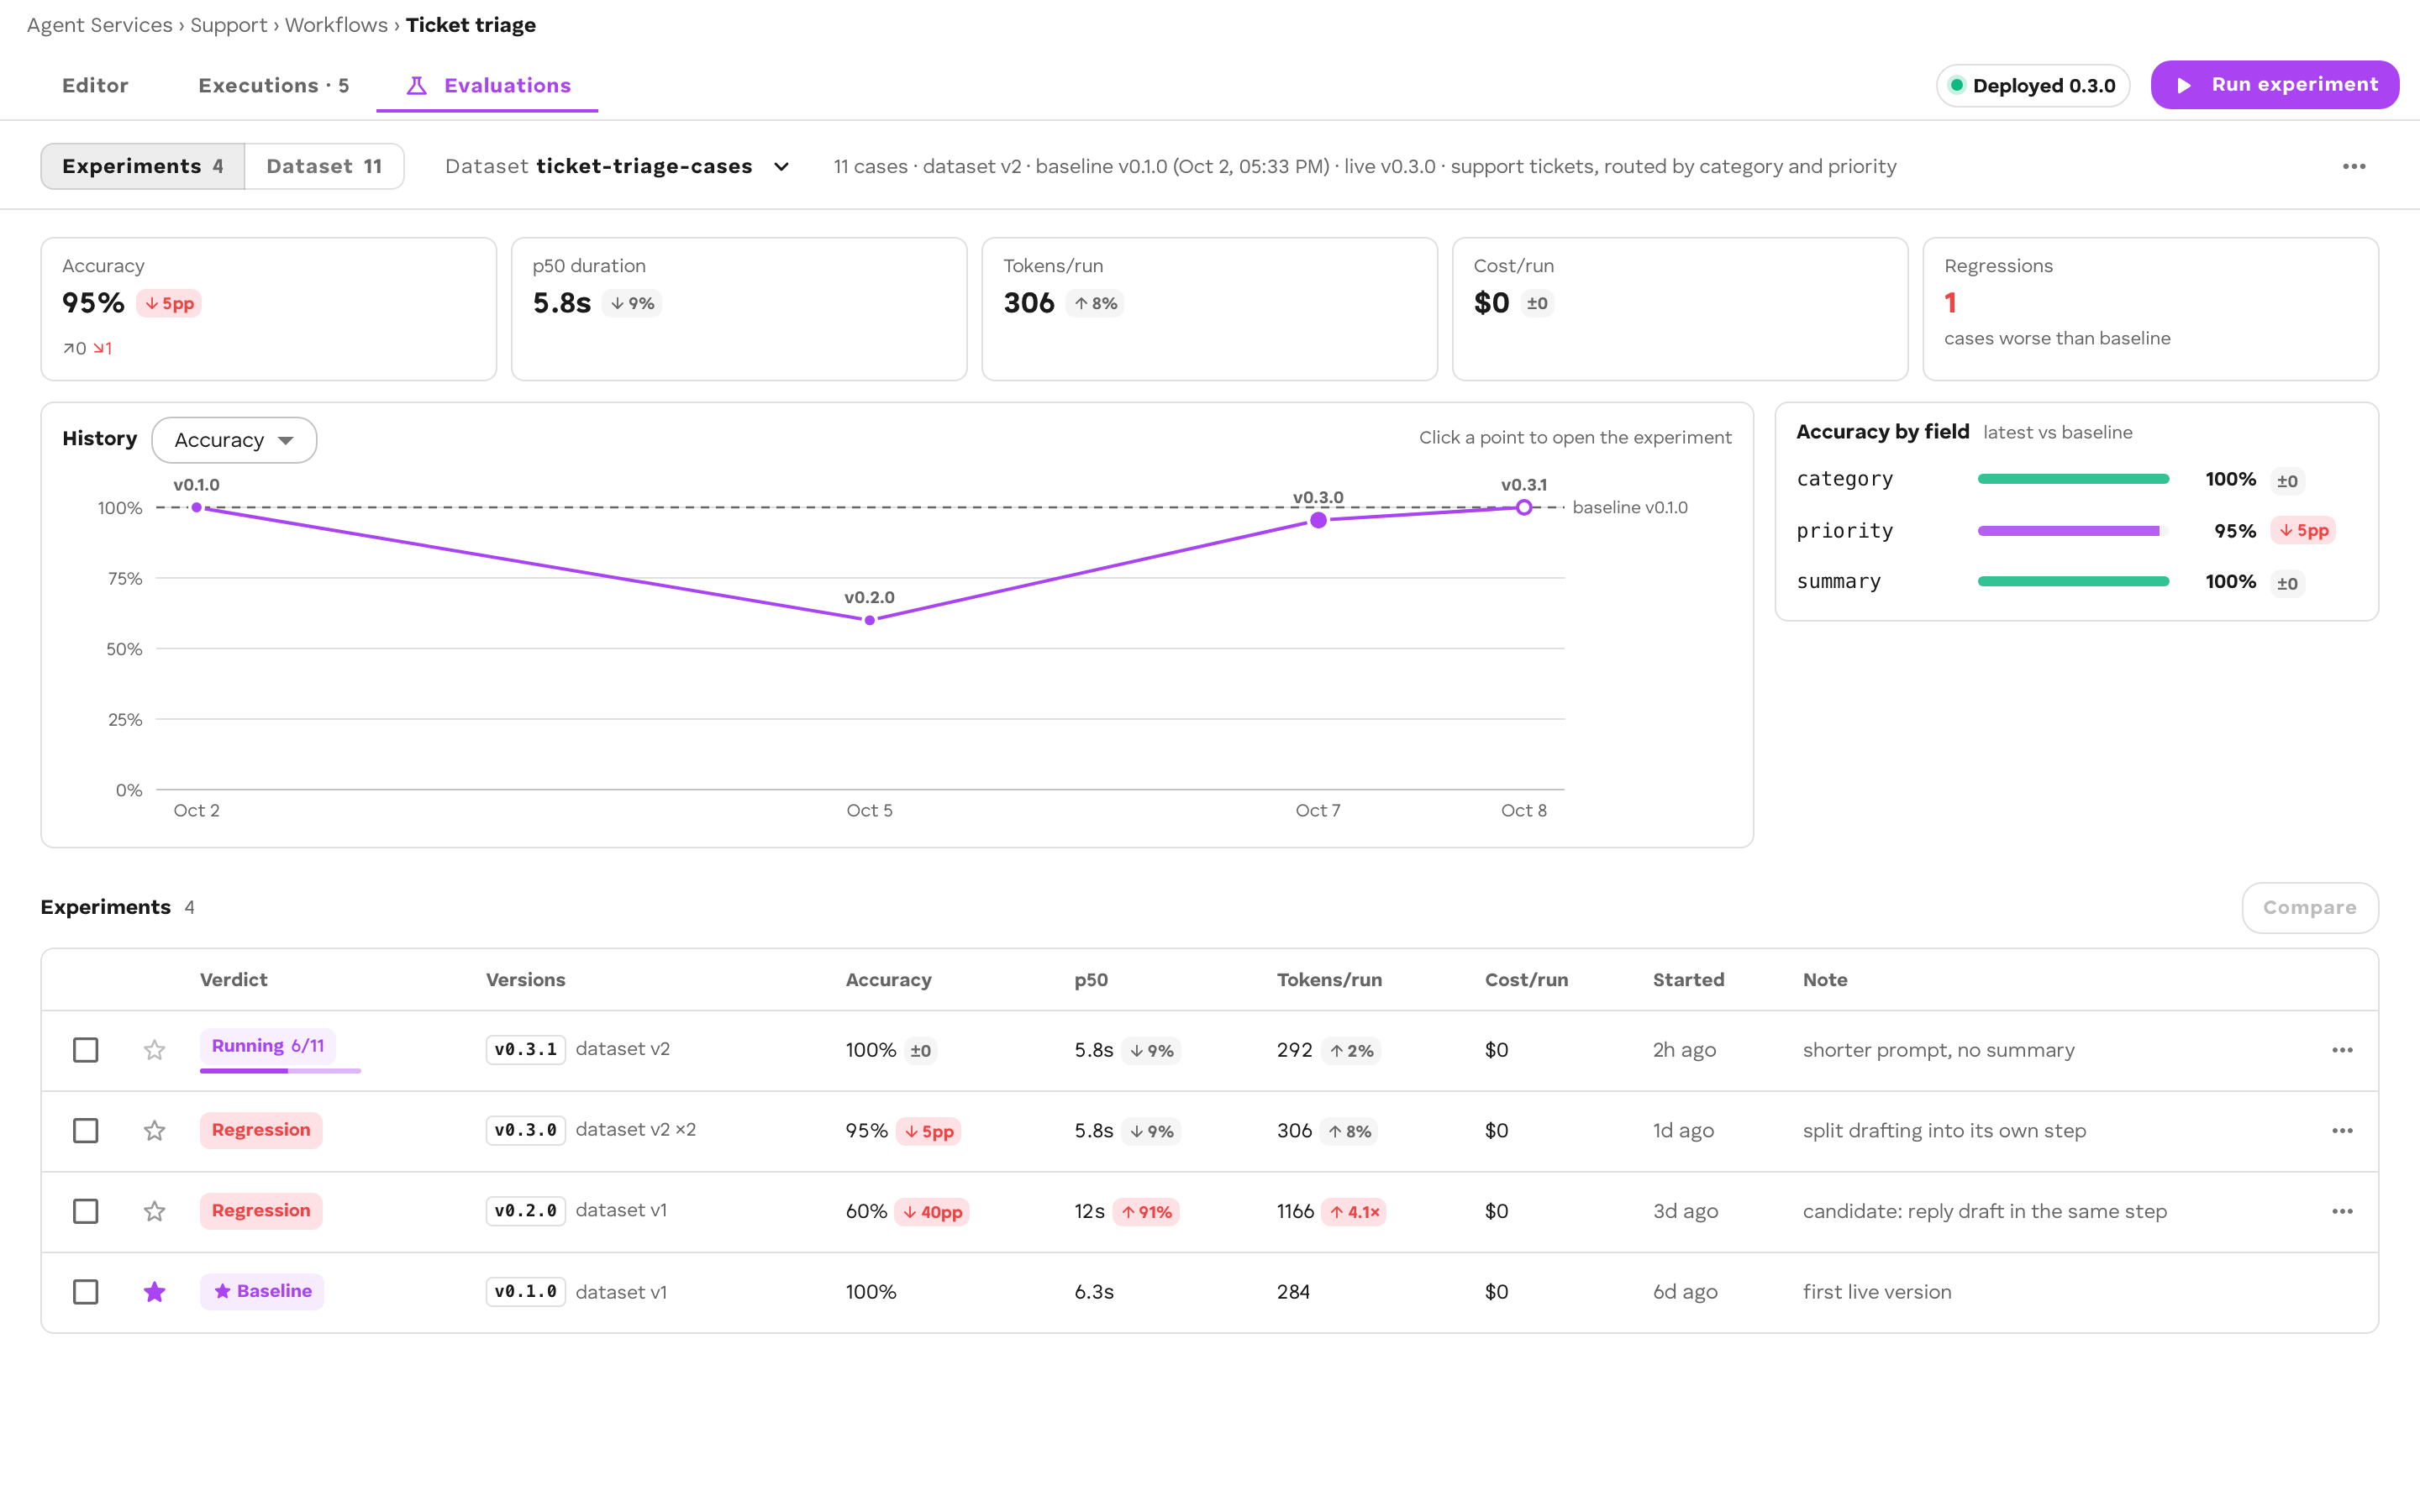Screen dimensions: 2420x1512
Task: Click the Regressions summary card
Action: click(x=2150, y=309)
